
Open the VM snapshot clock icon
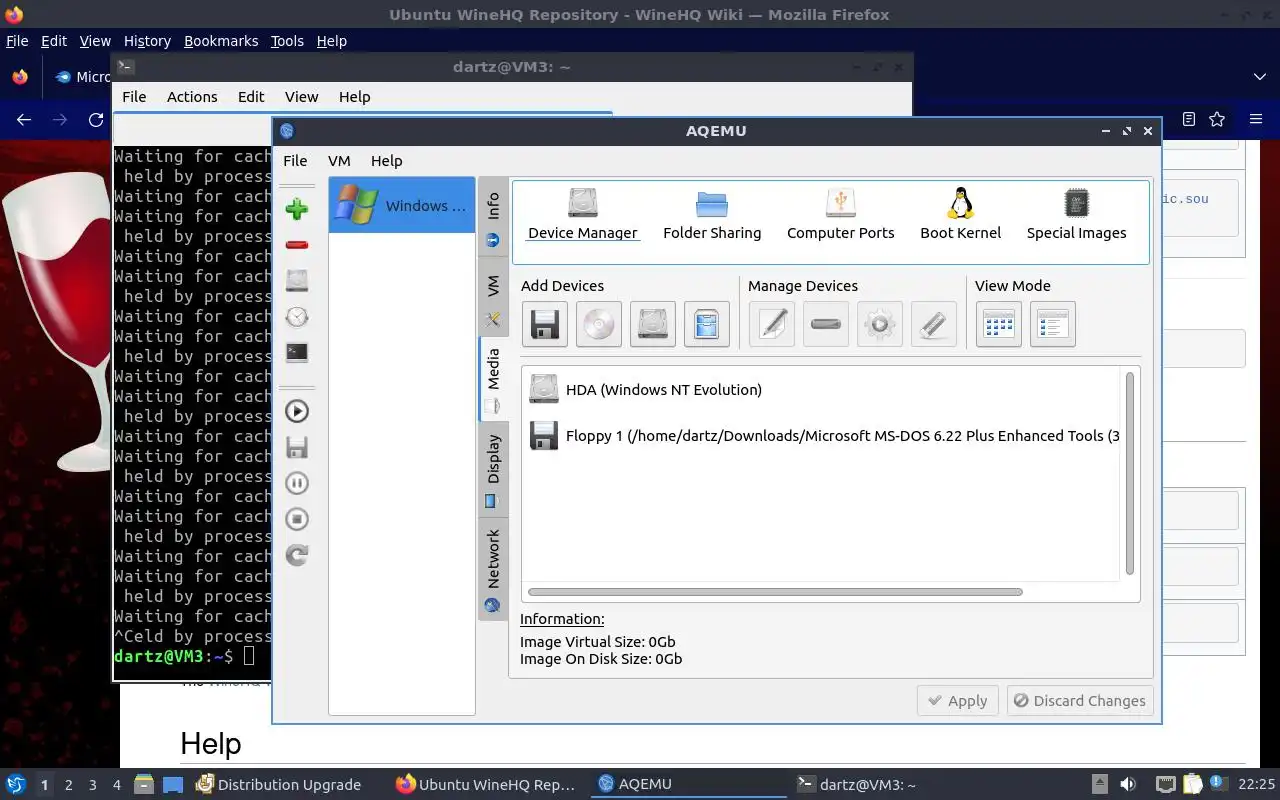point(297,317)
